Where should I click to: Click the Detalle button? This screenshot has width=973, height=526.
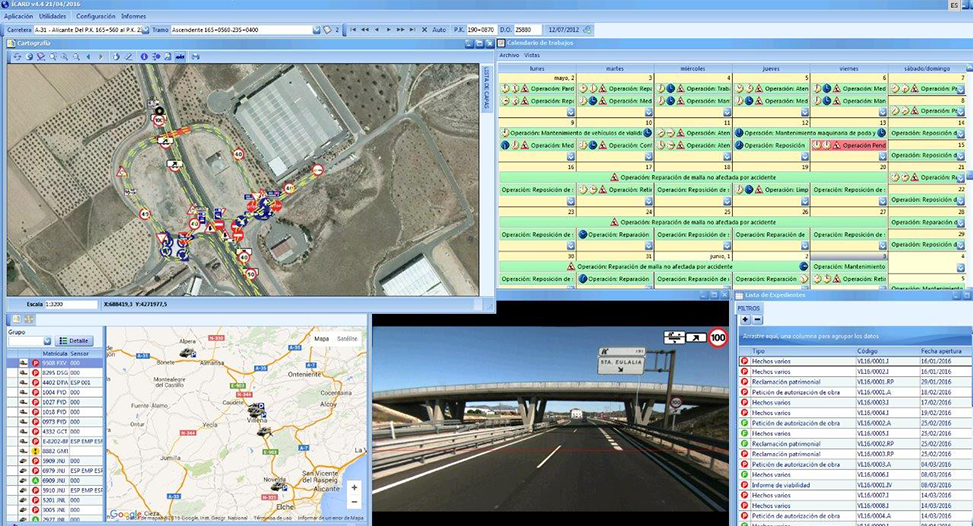[75, 341]
